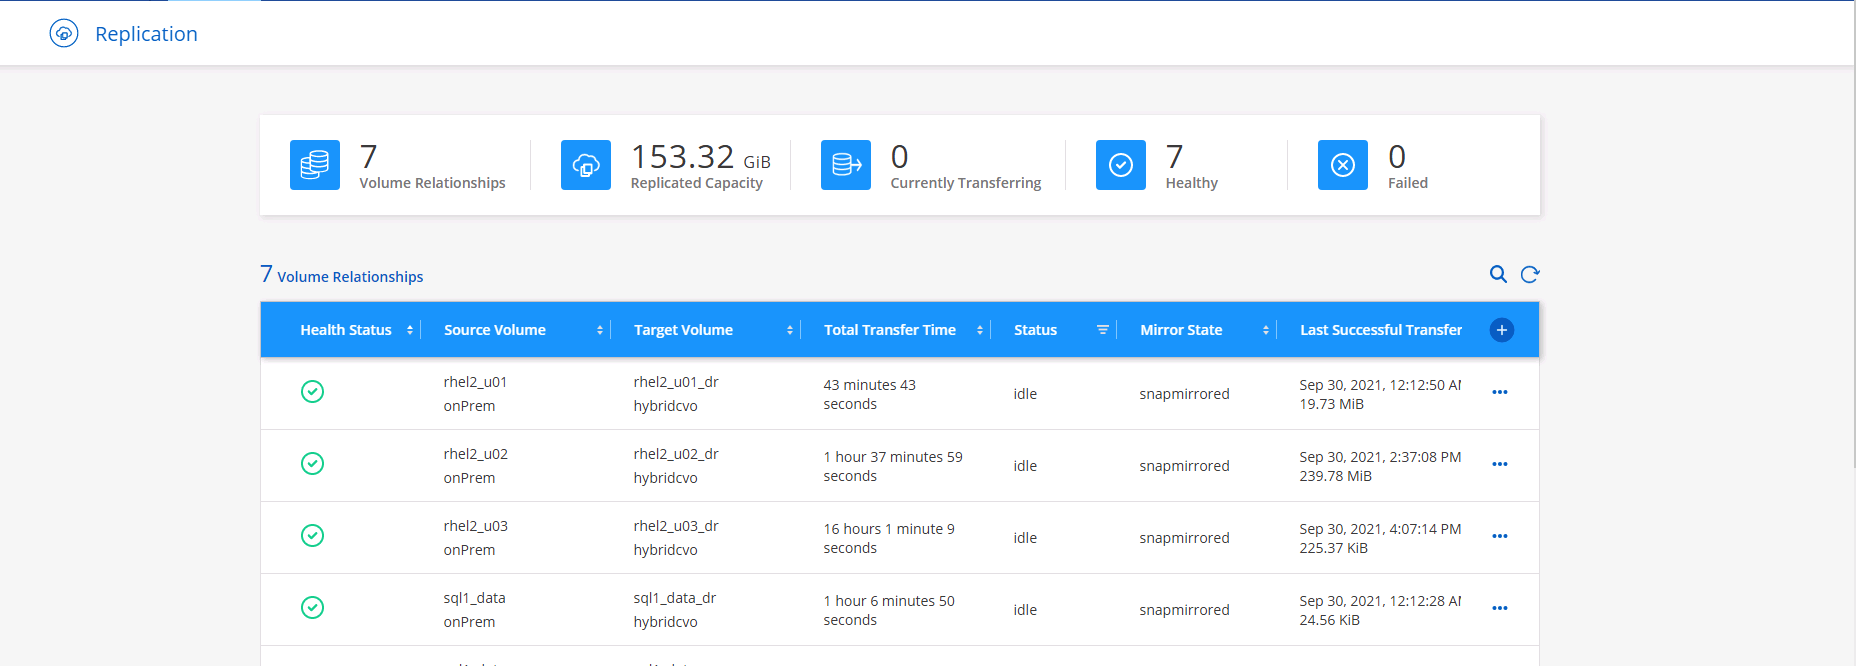Click the Replication page title
The height and width of the screenshot is (666, 1856).
[146, 34]
